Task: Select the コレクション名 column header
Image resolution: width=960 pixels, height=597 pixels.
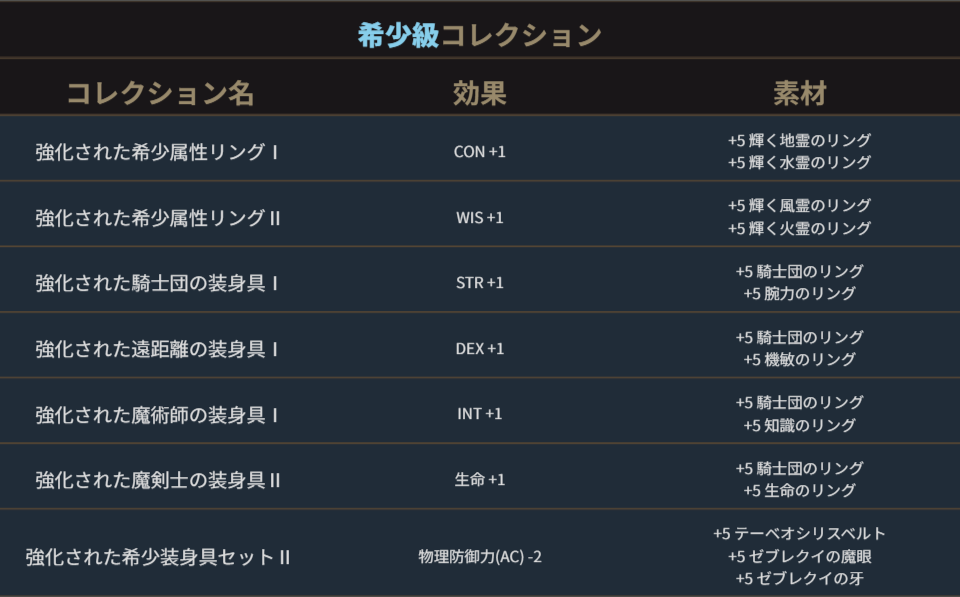Action: point(160,94)
